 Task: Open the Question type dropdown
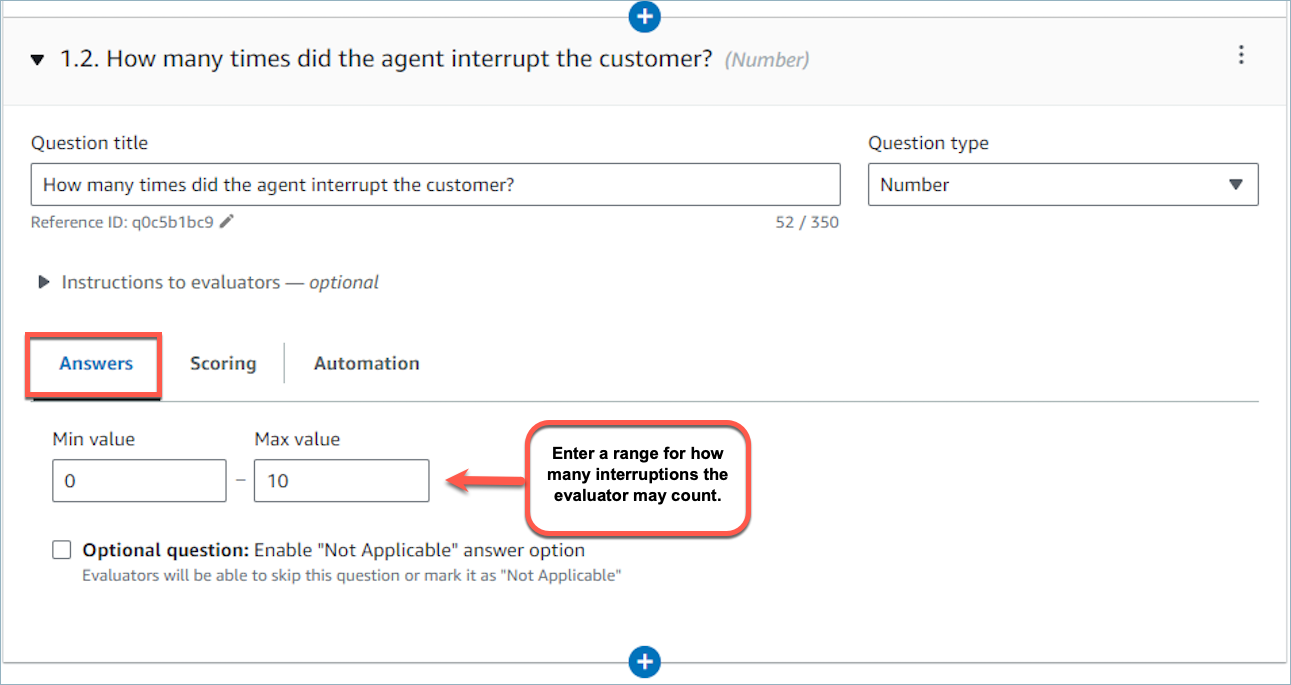1062,185
